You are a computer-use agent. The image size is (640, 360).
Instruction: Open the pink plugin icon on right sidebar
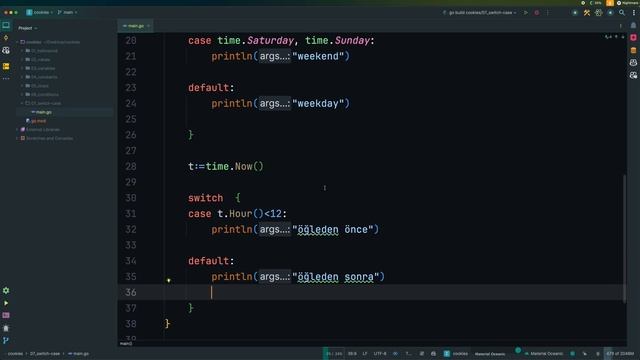coord(633,38)
